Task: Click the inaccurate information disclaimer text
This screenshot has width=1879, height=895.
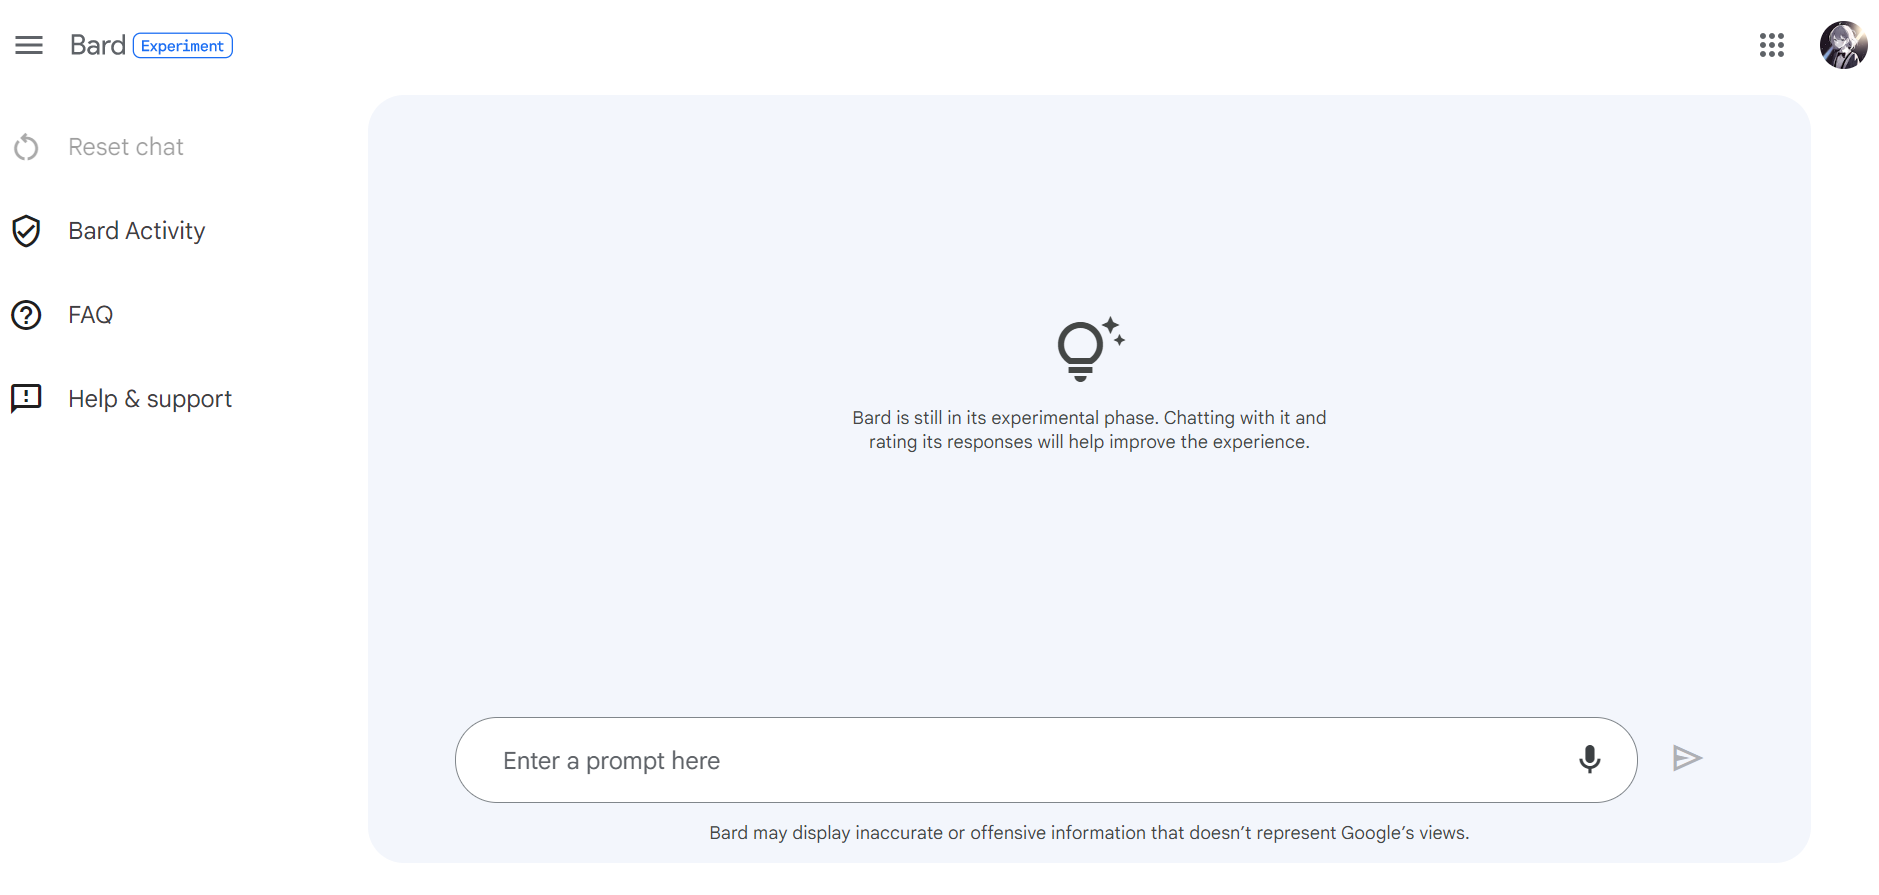Action: click(1089, 833)
